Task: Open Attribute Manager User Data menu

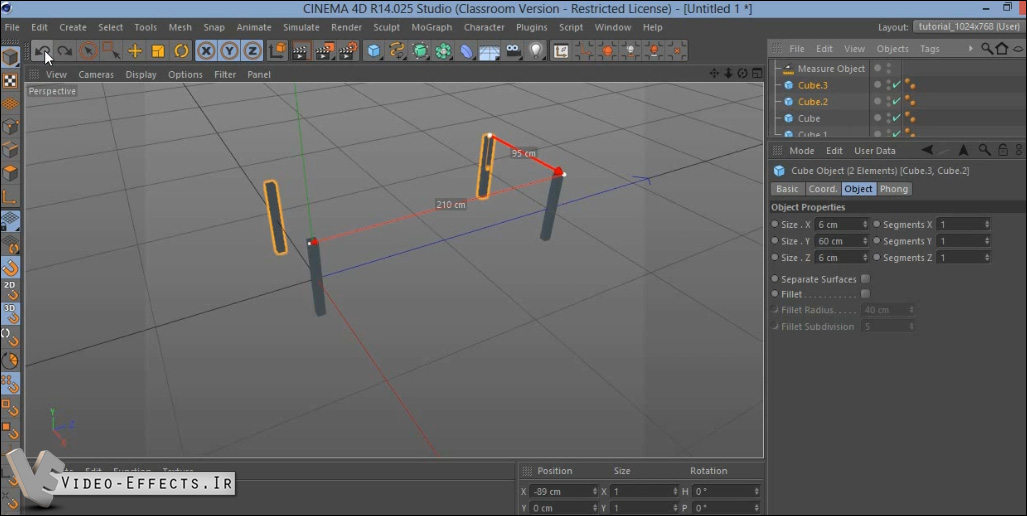Action: [874, 151]
